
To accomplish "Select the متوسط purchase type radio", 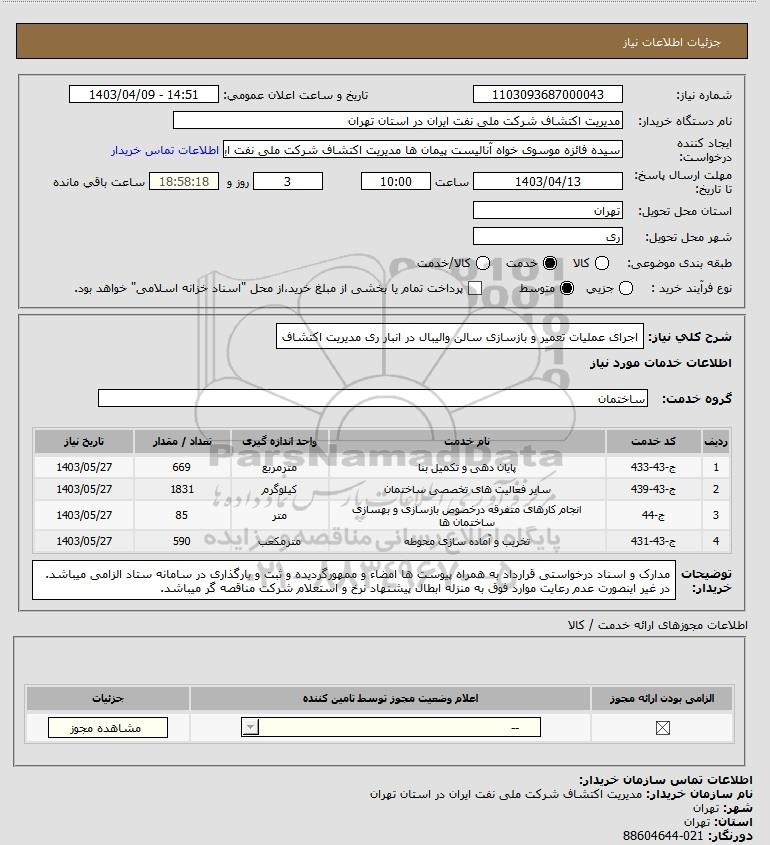I will point(567,288).
